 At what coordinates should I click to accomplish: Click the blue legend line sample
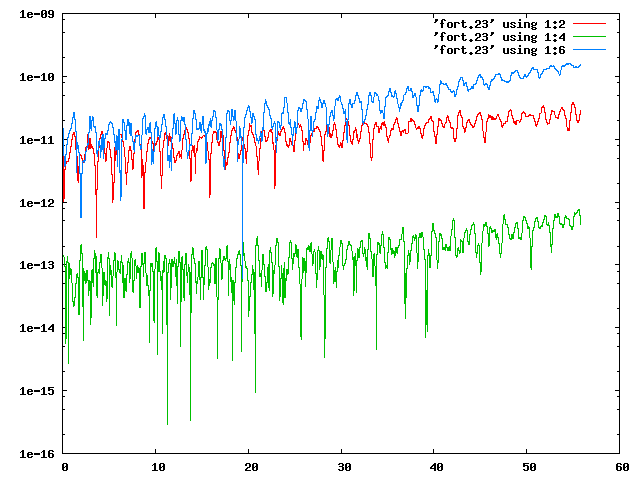[x=589, y=50]
